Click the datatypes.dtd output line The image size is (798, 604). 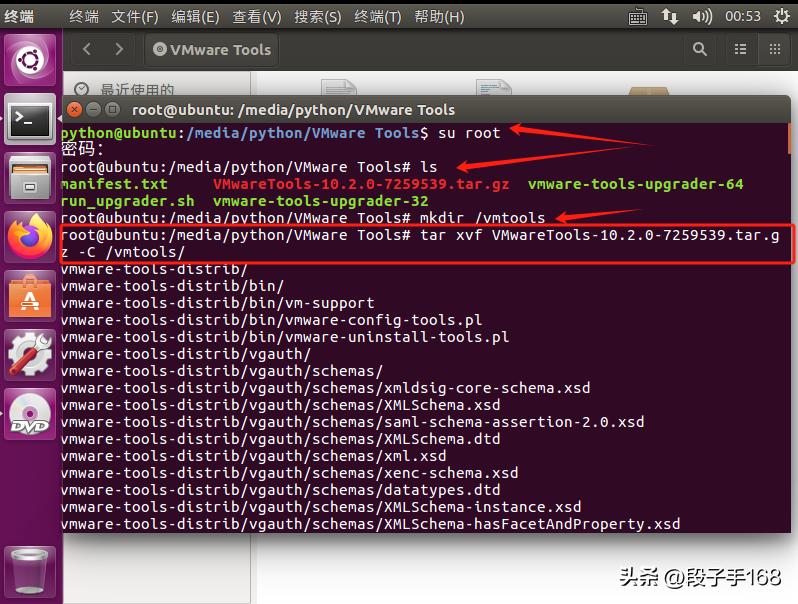[x=280, y=490]
